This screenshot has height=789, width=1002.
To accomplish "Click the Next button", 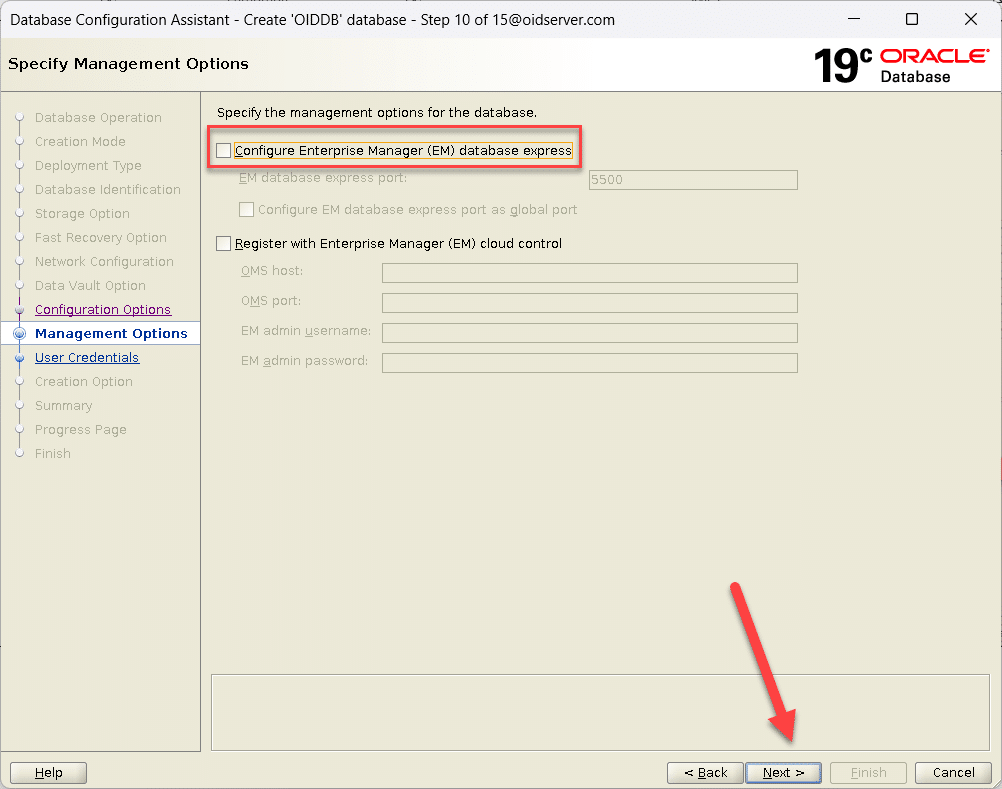I will coord(783,772).
